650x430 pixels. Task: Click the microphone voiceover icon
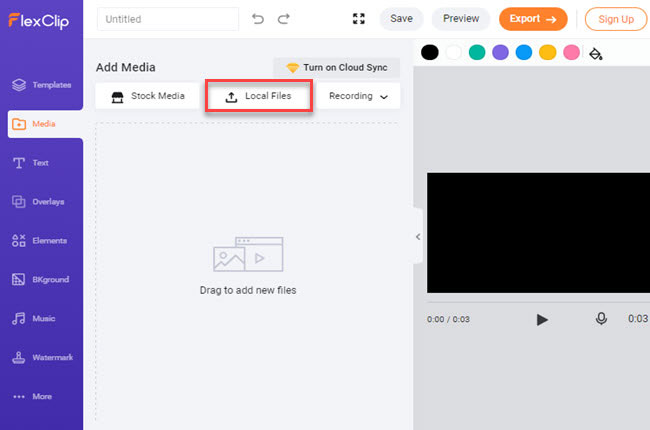pos(601,319)
